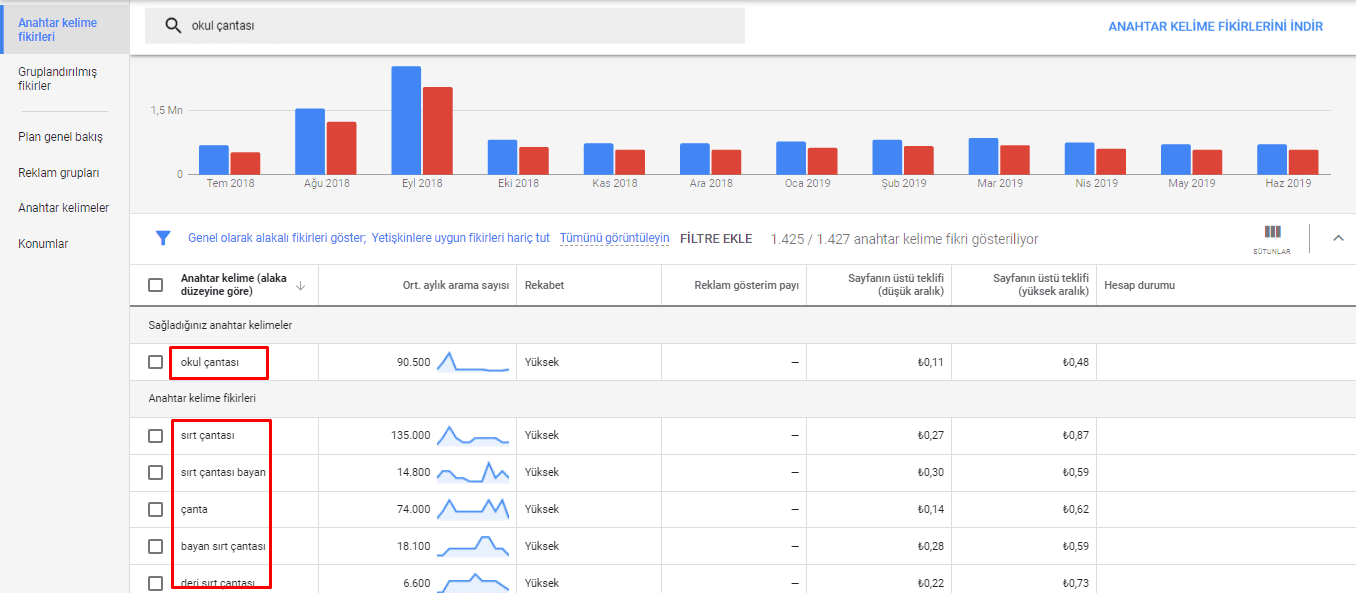Click FİLTRE EKLE button
Image resolution: width=1356 pixels, height=593 pixels.
pyautogui.click(x=716, y=239)
